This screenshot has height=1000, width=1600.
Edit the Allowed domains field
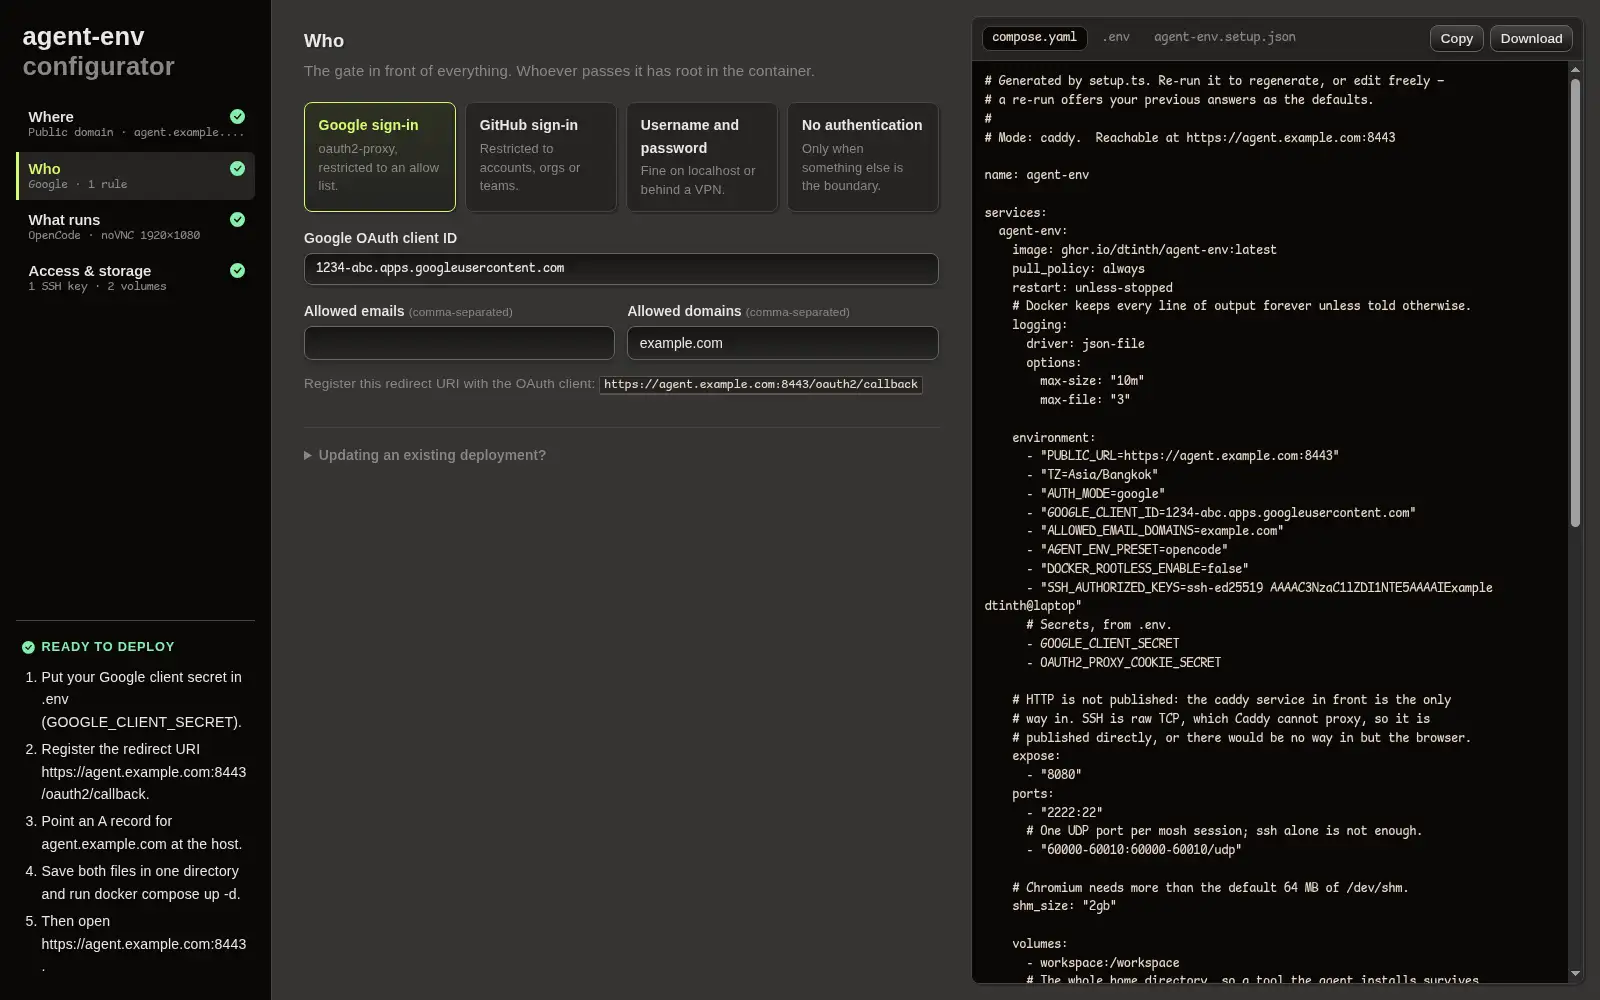(783, 343)
